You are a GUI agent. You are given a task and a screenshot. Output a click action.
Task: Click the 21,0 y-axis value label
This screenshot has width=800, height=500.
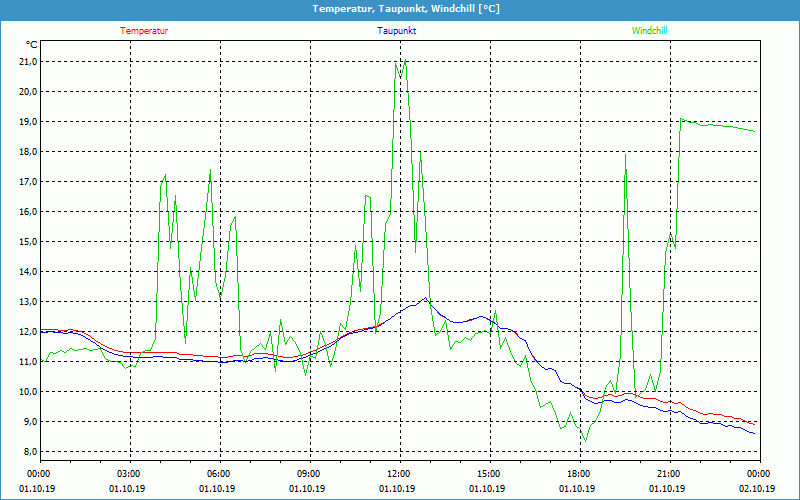28,62
